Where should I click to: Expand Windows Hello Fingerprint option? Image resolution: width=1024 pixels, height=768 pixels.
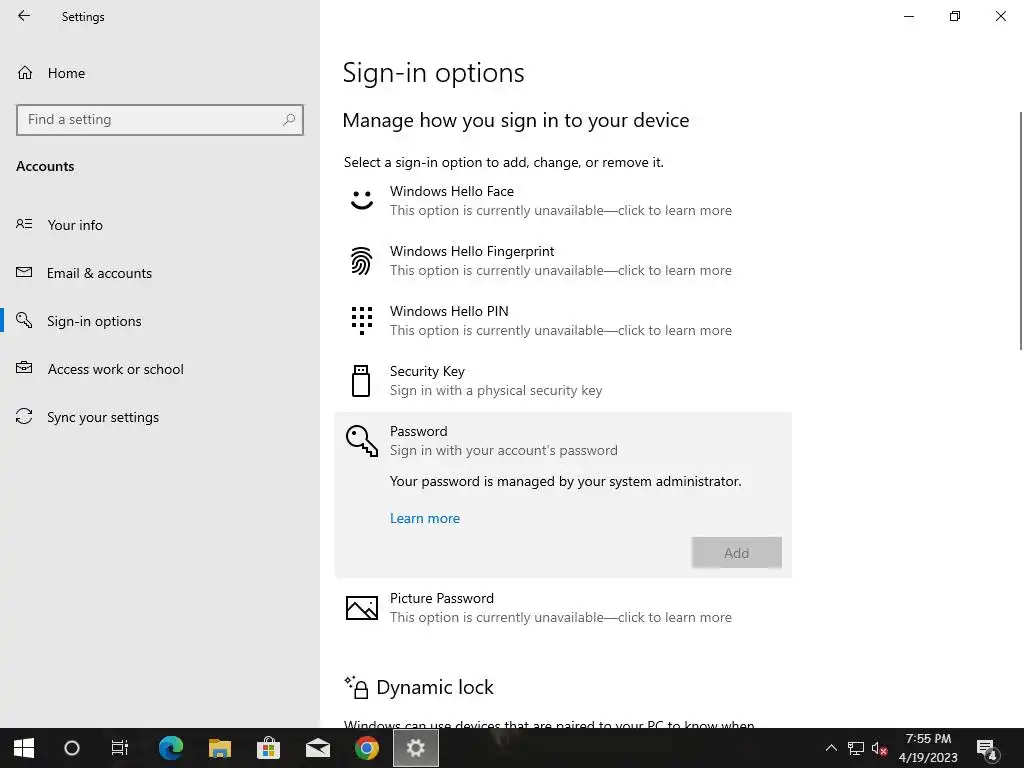click(563, 261)
